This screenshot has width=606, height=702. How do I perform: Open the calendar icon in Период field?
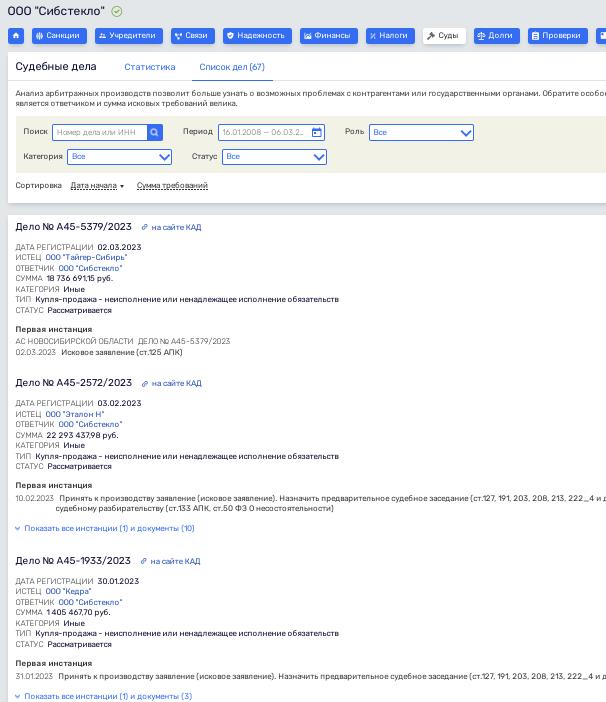tap(317, 132)
